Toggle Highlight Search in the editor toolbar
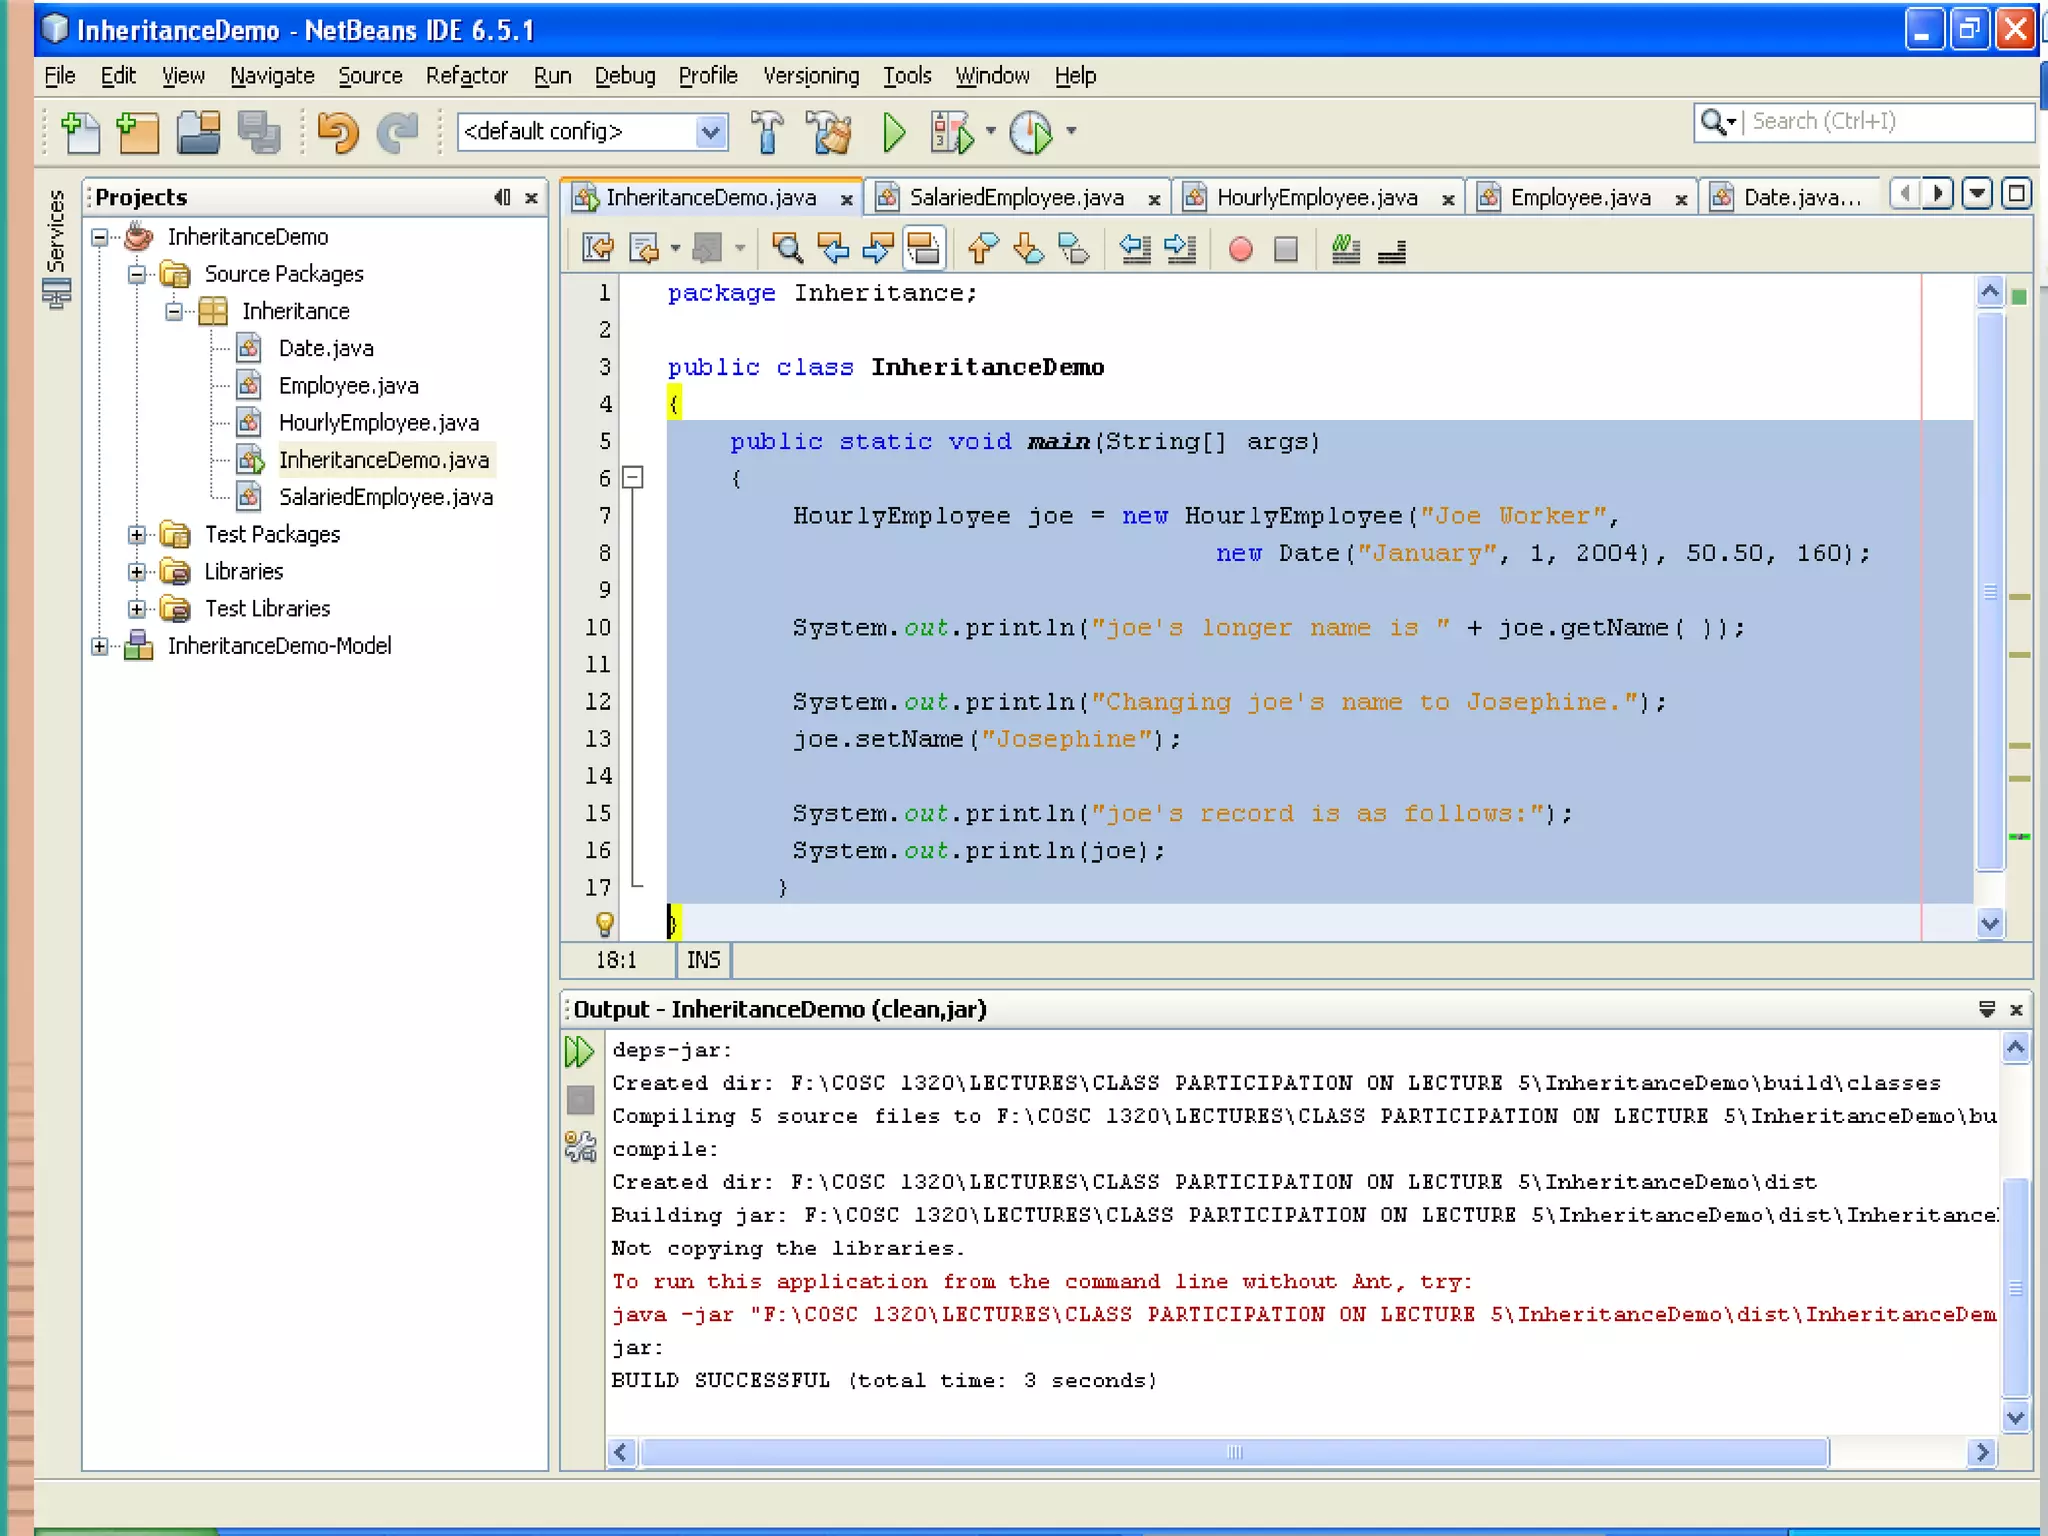The width and height of the screenshot is (2048, 1536). [x=923, y=249]
